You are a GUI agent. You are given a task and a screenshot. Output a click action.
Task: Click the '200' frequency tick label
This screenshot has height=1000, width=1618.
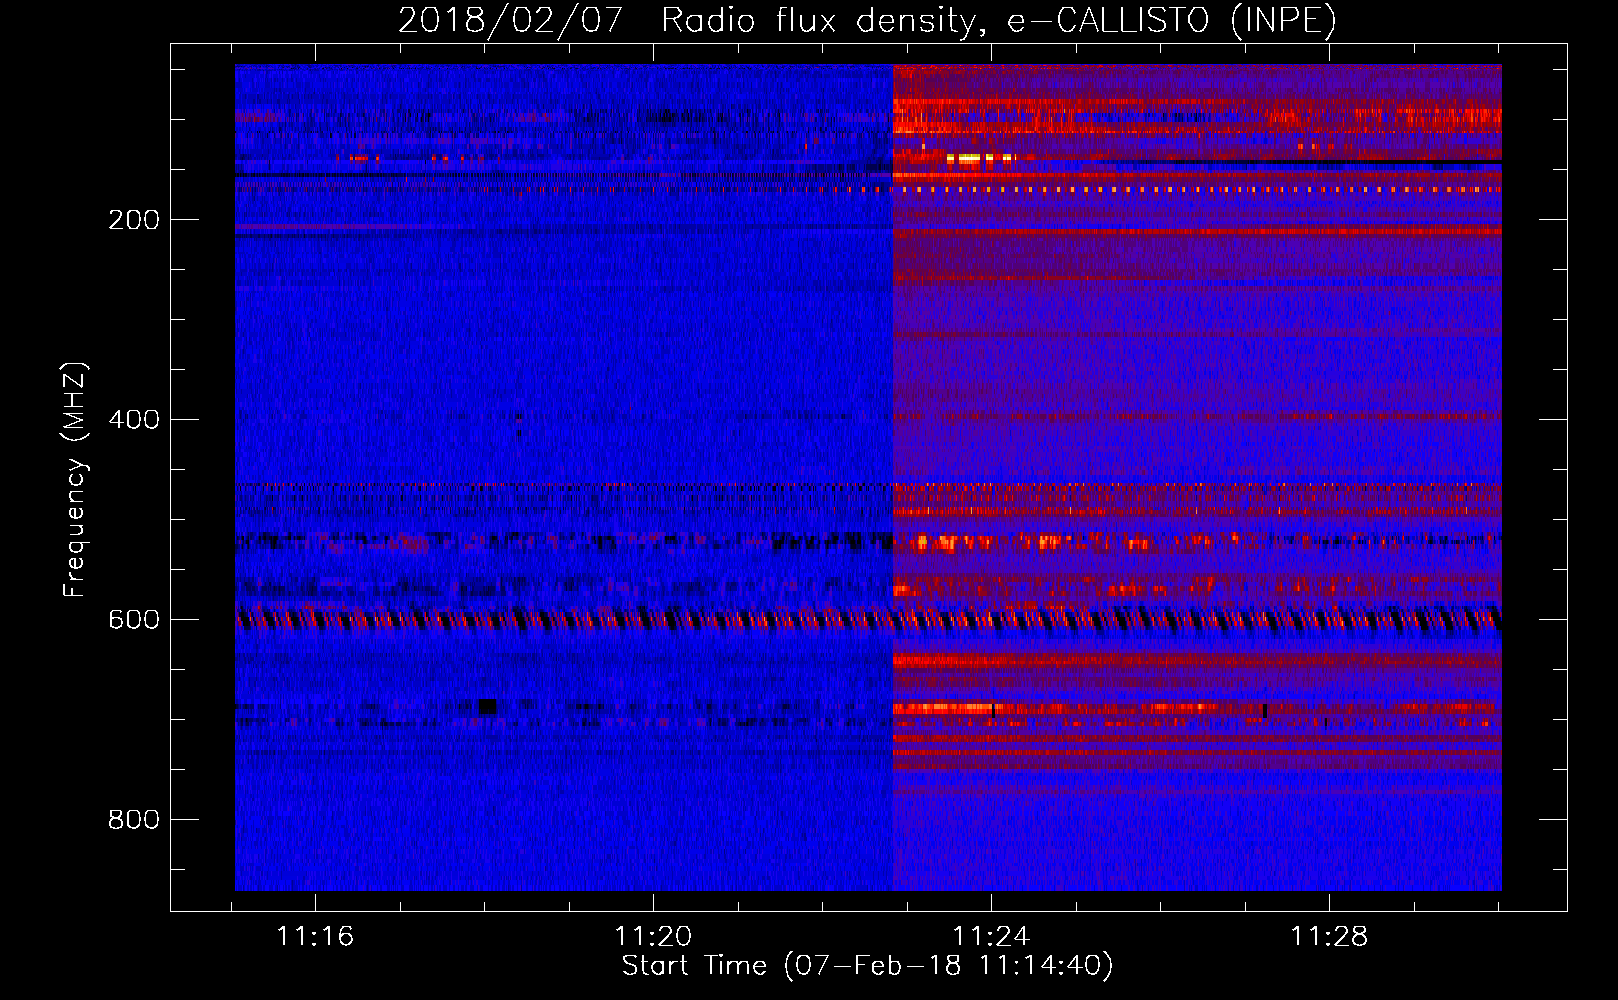(x=134, y=220)
